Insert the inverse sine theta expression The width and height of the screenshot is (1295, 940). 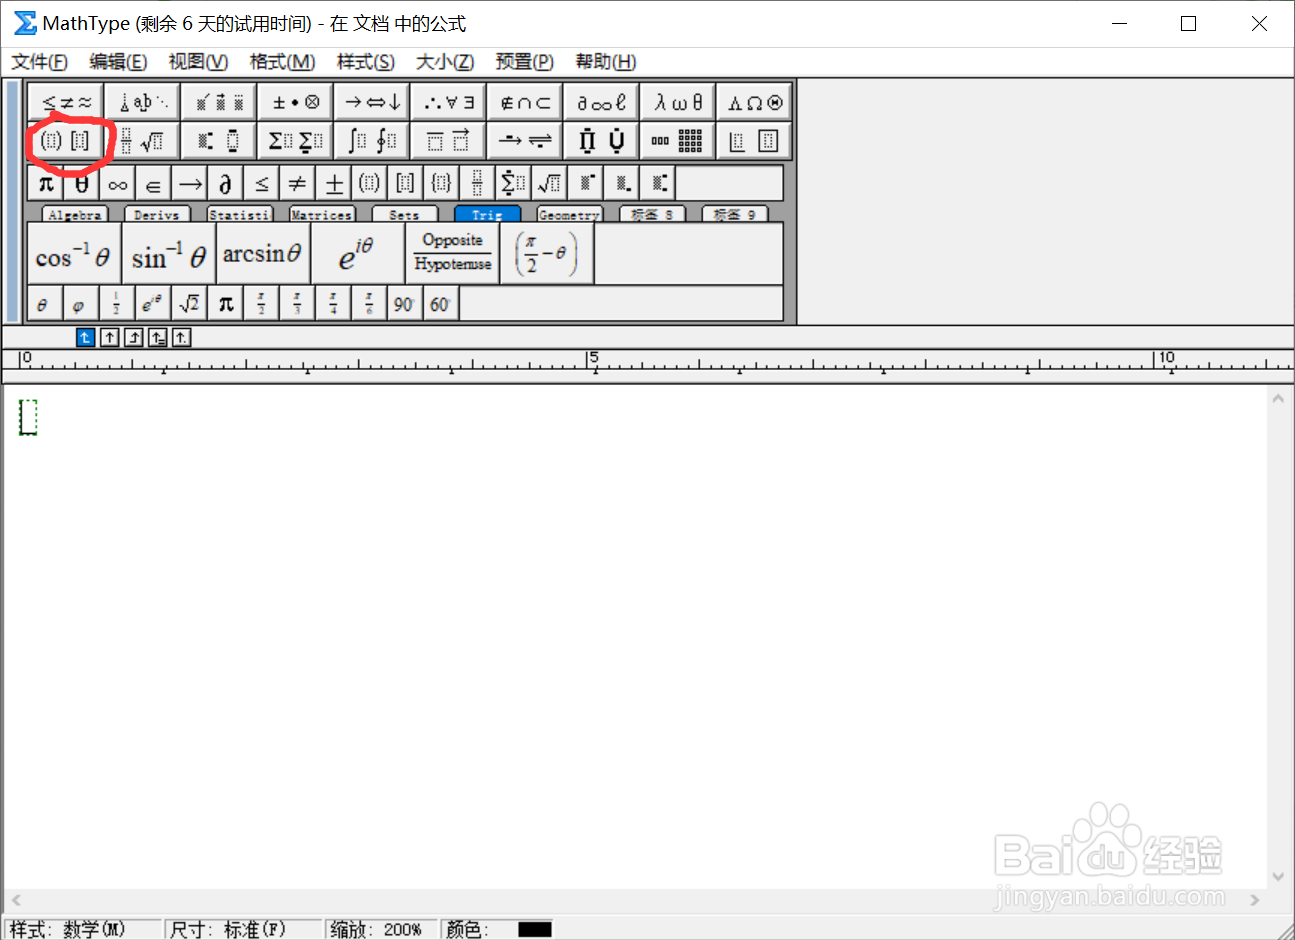[169, 255]
